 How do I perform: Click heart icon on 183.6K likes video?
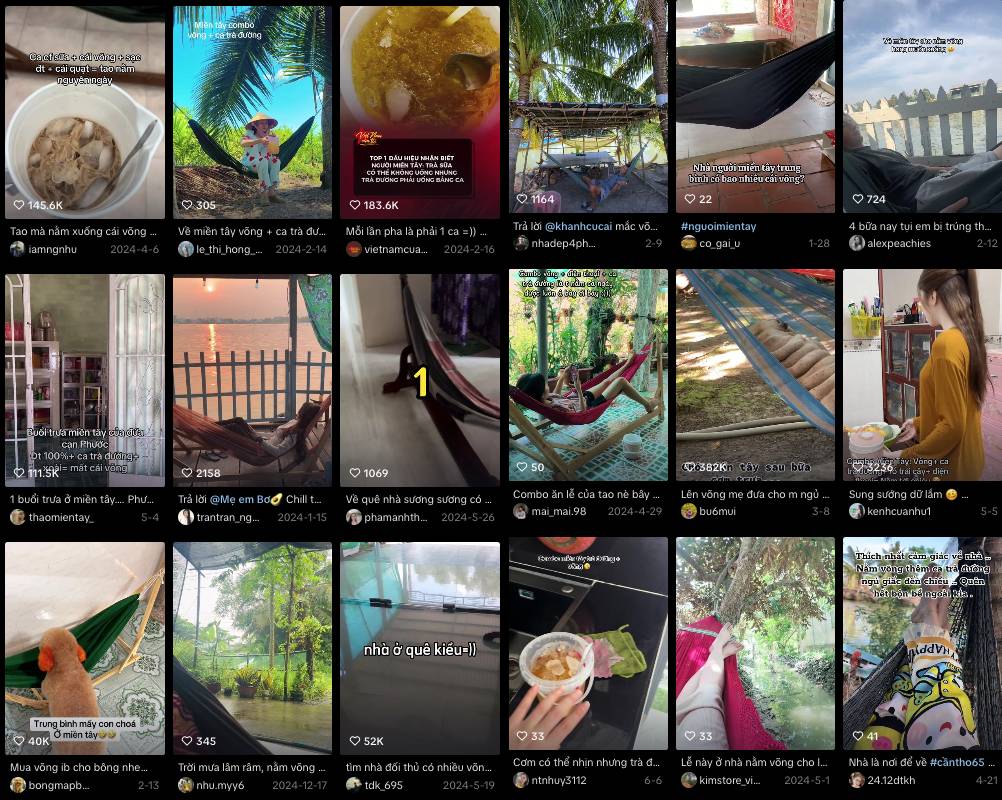coord(355,205)
